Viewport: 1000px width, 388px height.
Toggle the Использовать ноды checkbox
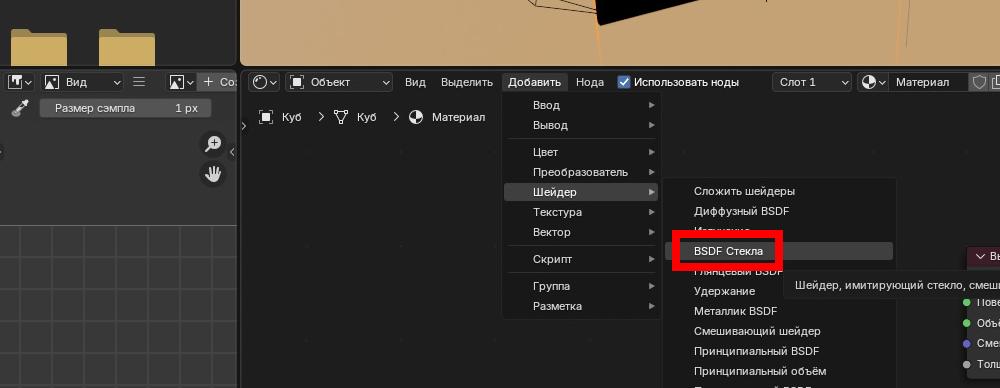[x=624, y=82]
